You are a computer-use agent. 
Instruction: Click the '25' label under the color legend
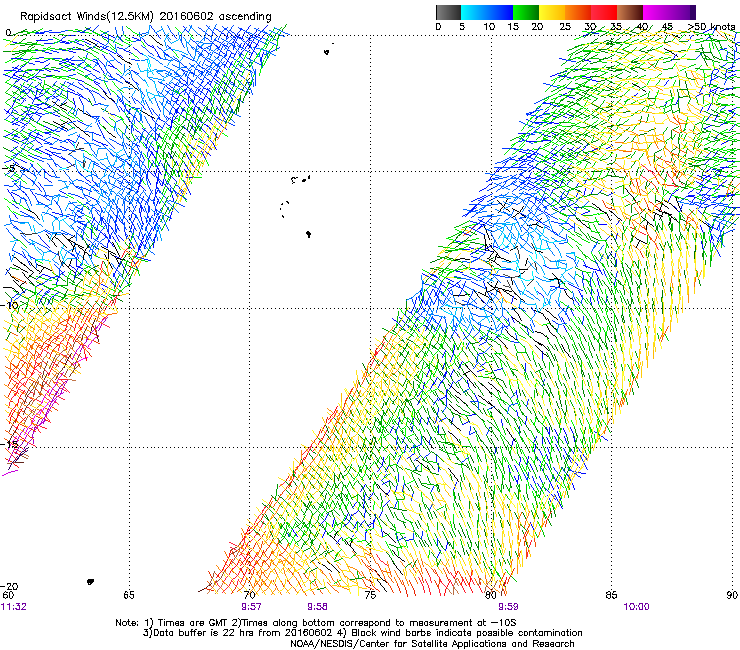(564, 27)
